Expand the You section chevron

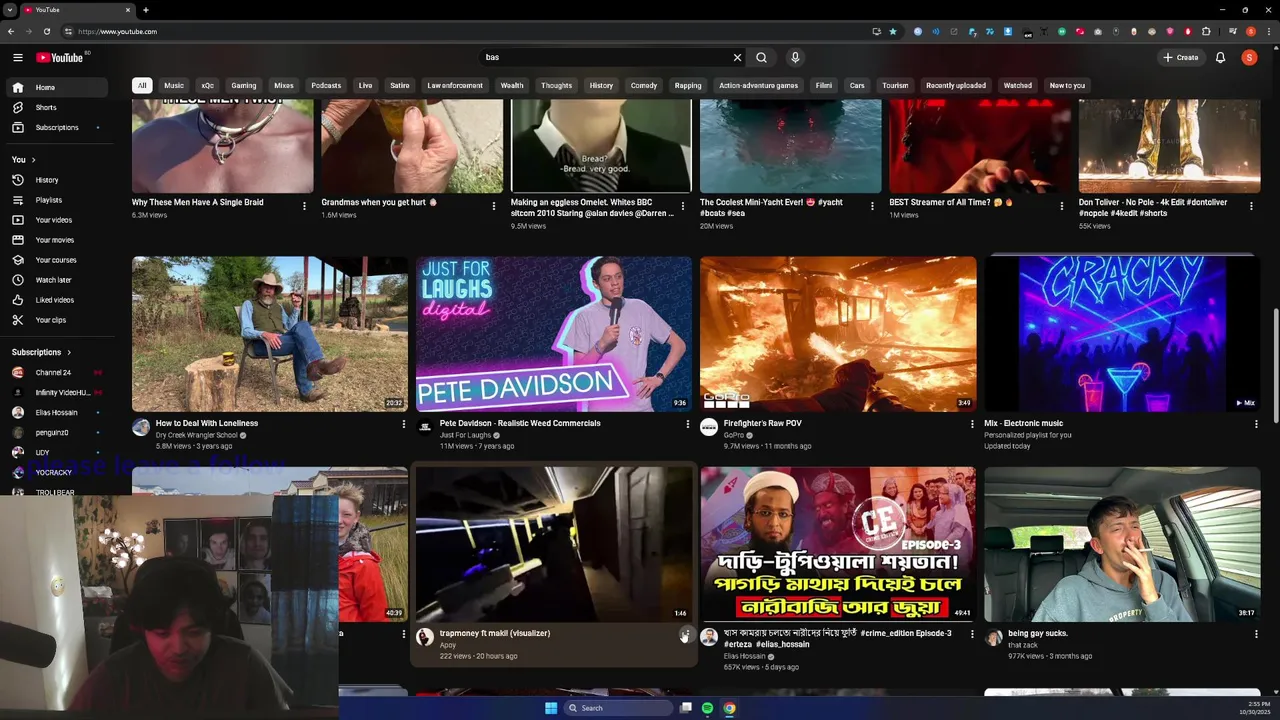(x=33, y=160)
